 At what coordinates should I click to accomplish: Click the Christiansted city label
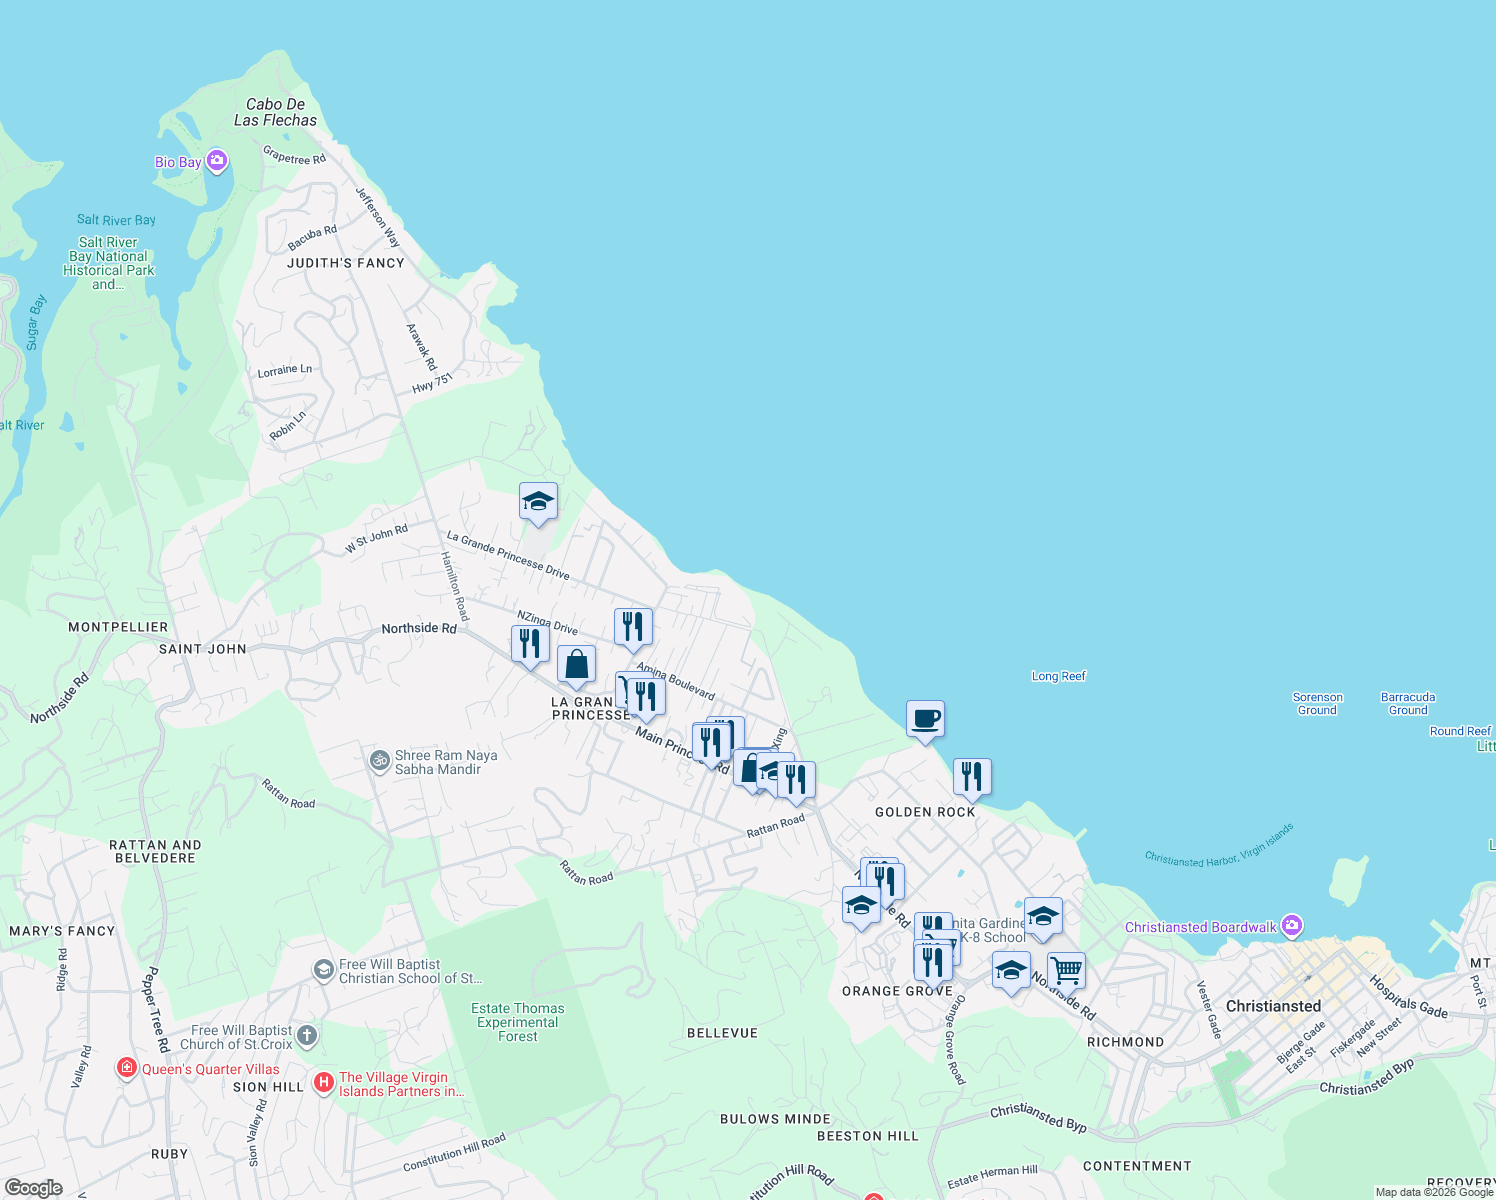[x=1273, y=1006]
